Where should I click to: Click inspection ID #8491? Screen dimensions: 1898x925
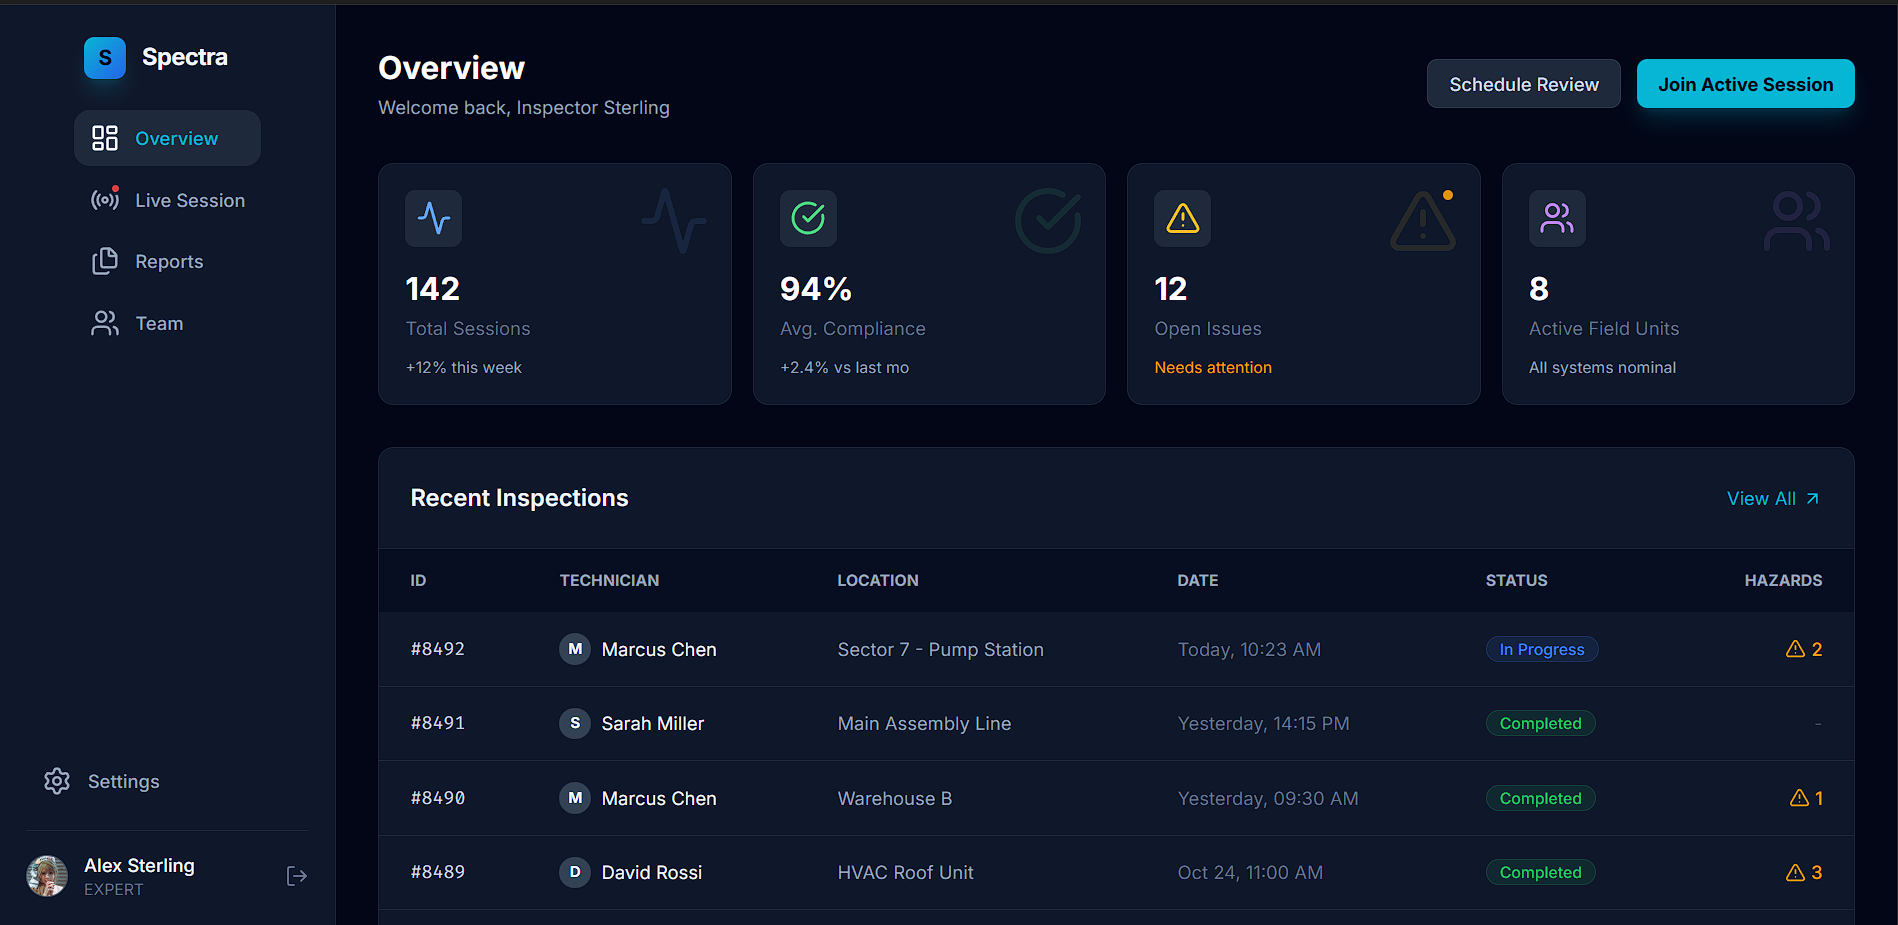point(438,723)
